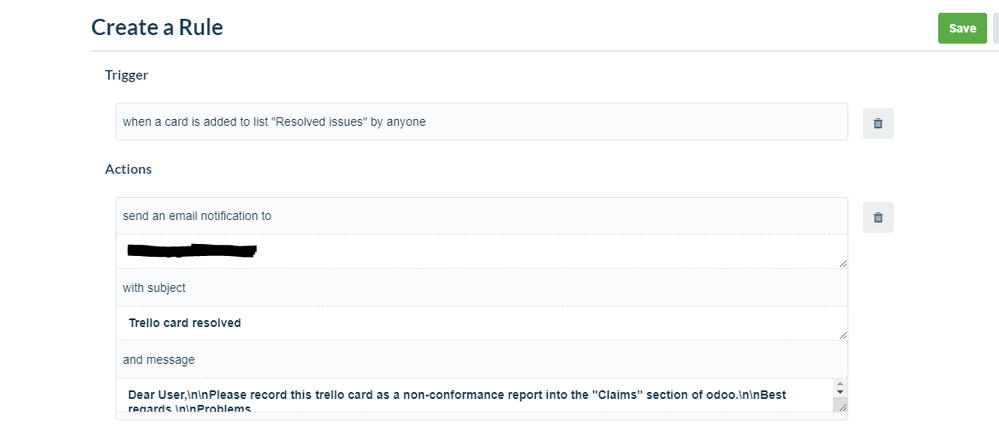
Task: Delete the trigger with its trash icon
Action: point(878,124)
